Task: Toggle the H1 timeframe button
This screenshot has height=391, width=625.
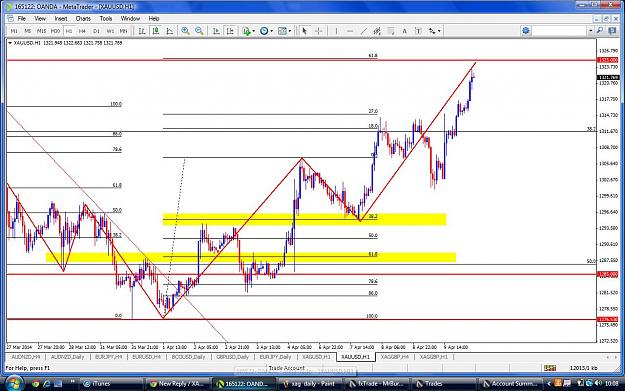Action: click(69, 31)
